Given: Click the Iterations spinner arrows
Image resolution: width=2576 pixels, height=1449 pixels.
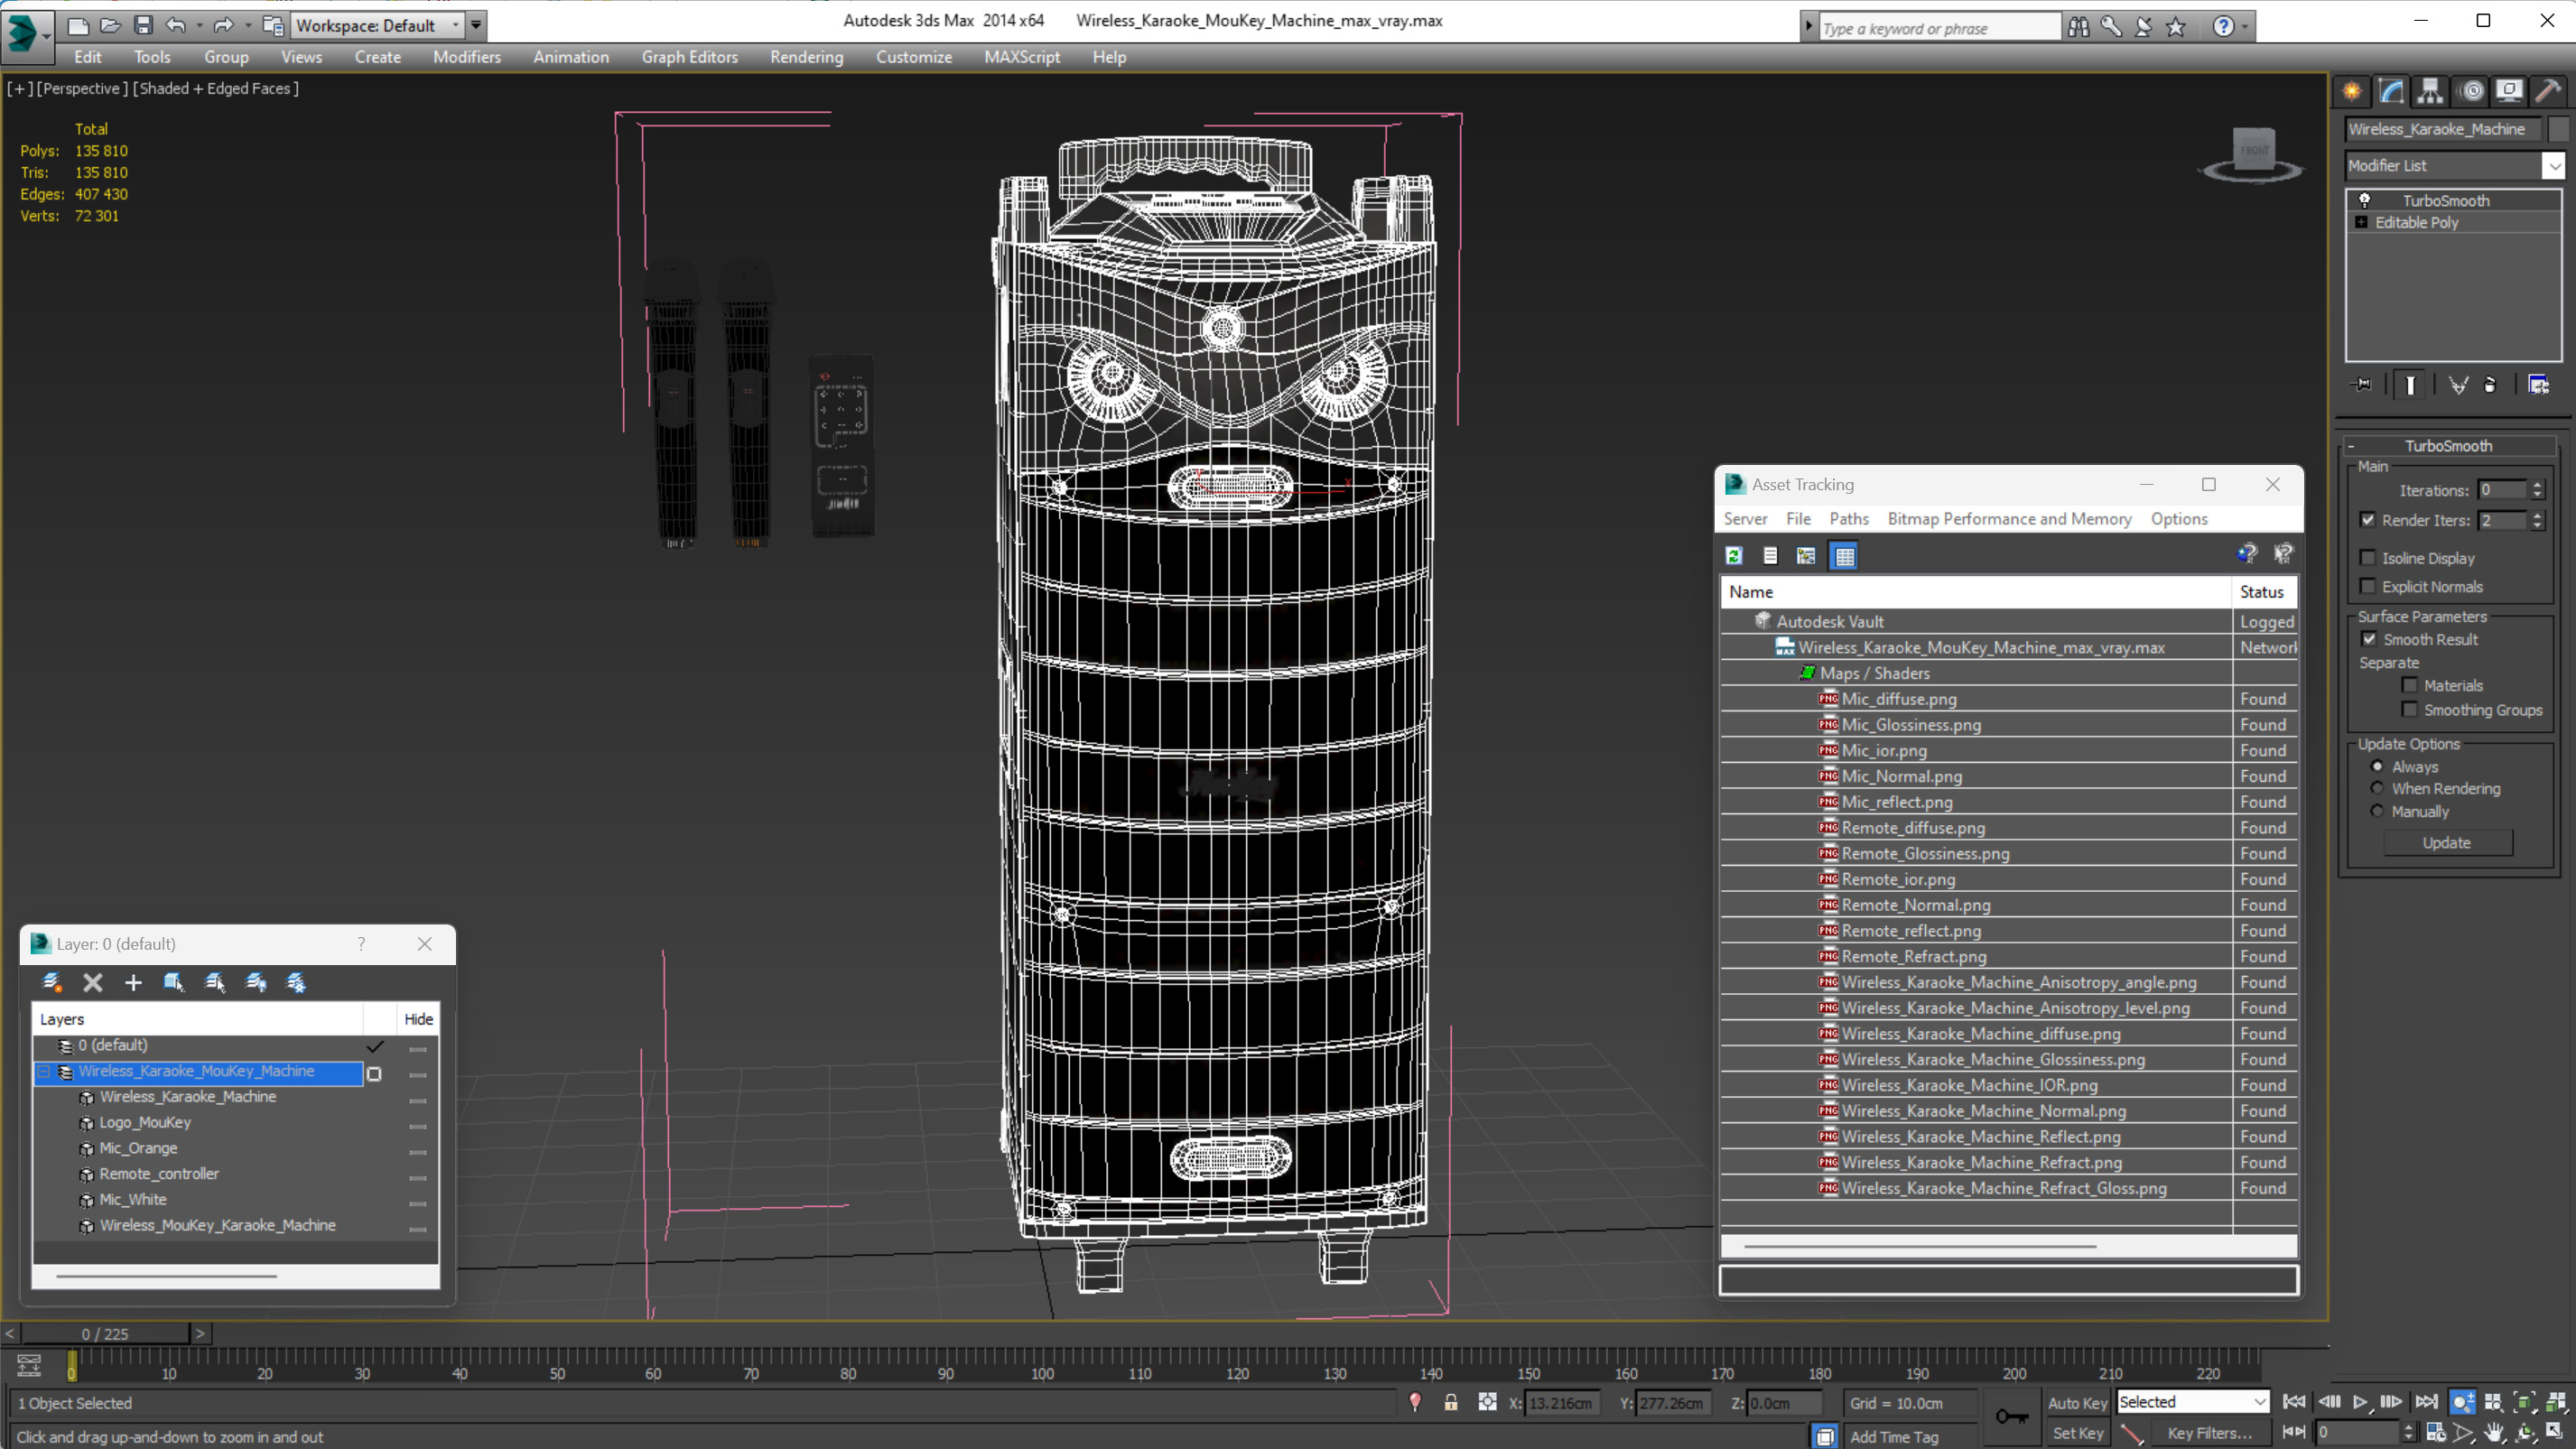Looking at the screenshot, I should click(x=2537, y=490).
